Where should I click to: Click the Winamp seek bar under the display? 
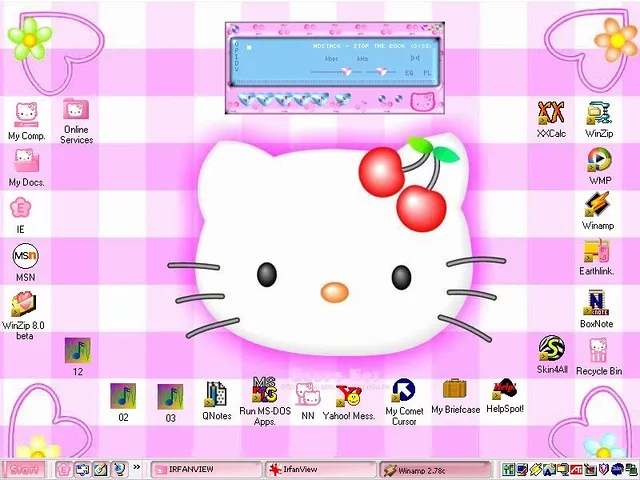pyautogui.click(x=336, y=82)
